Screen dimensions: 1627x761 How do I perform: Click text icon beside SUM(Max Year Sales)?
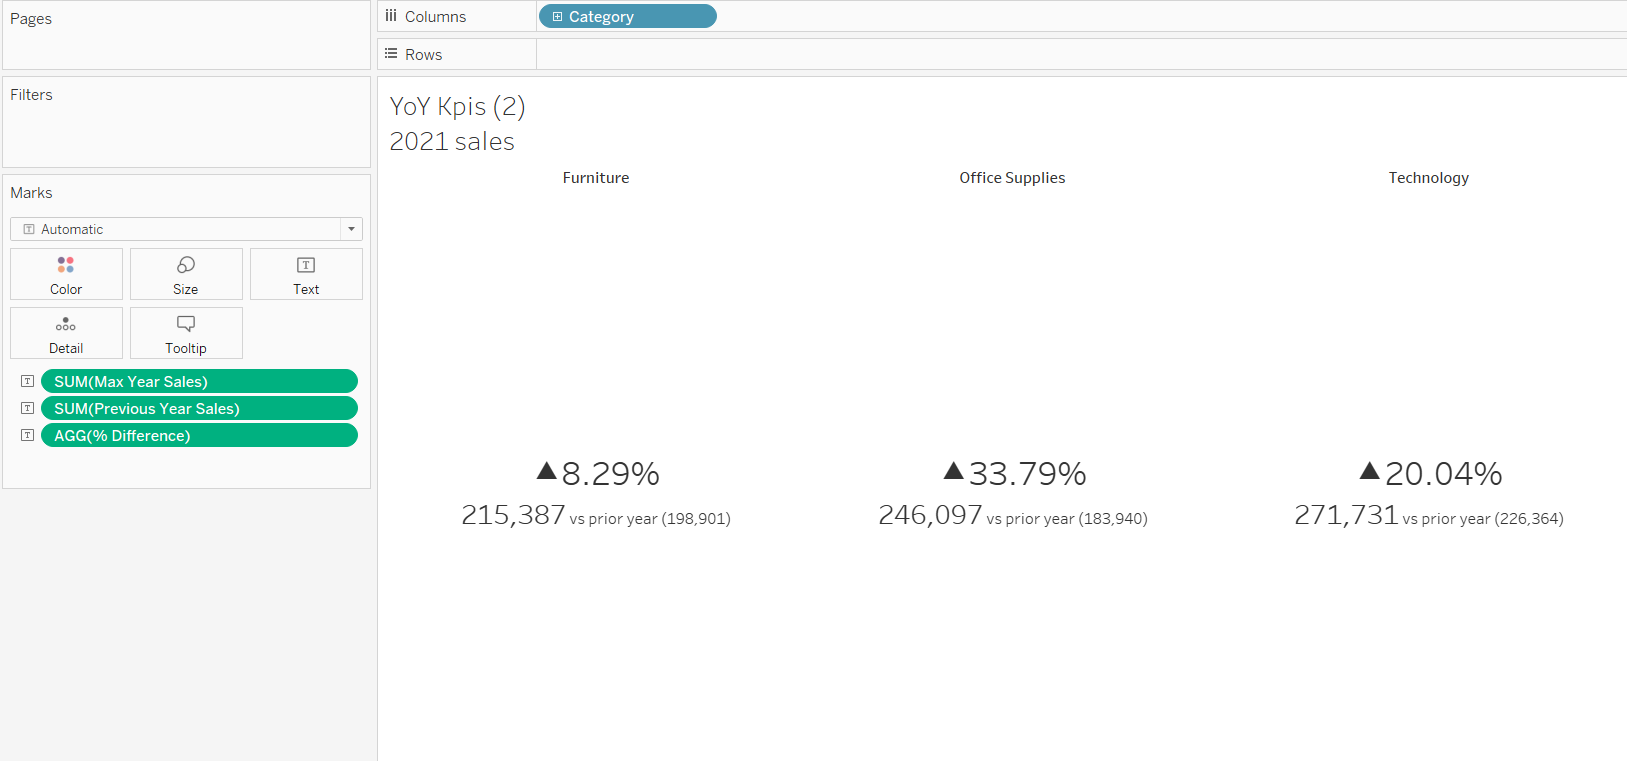(28, 381)
